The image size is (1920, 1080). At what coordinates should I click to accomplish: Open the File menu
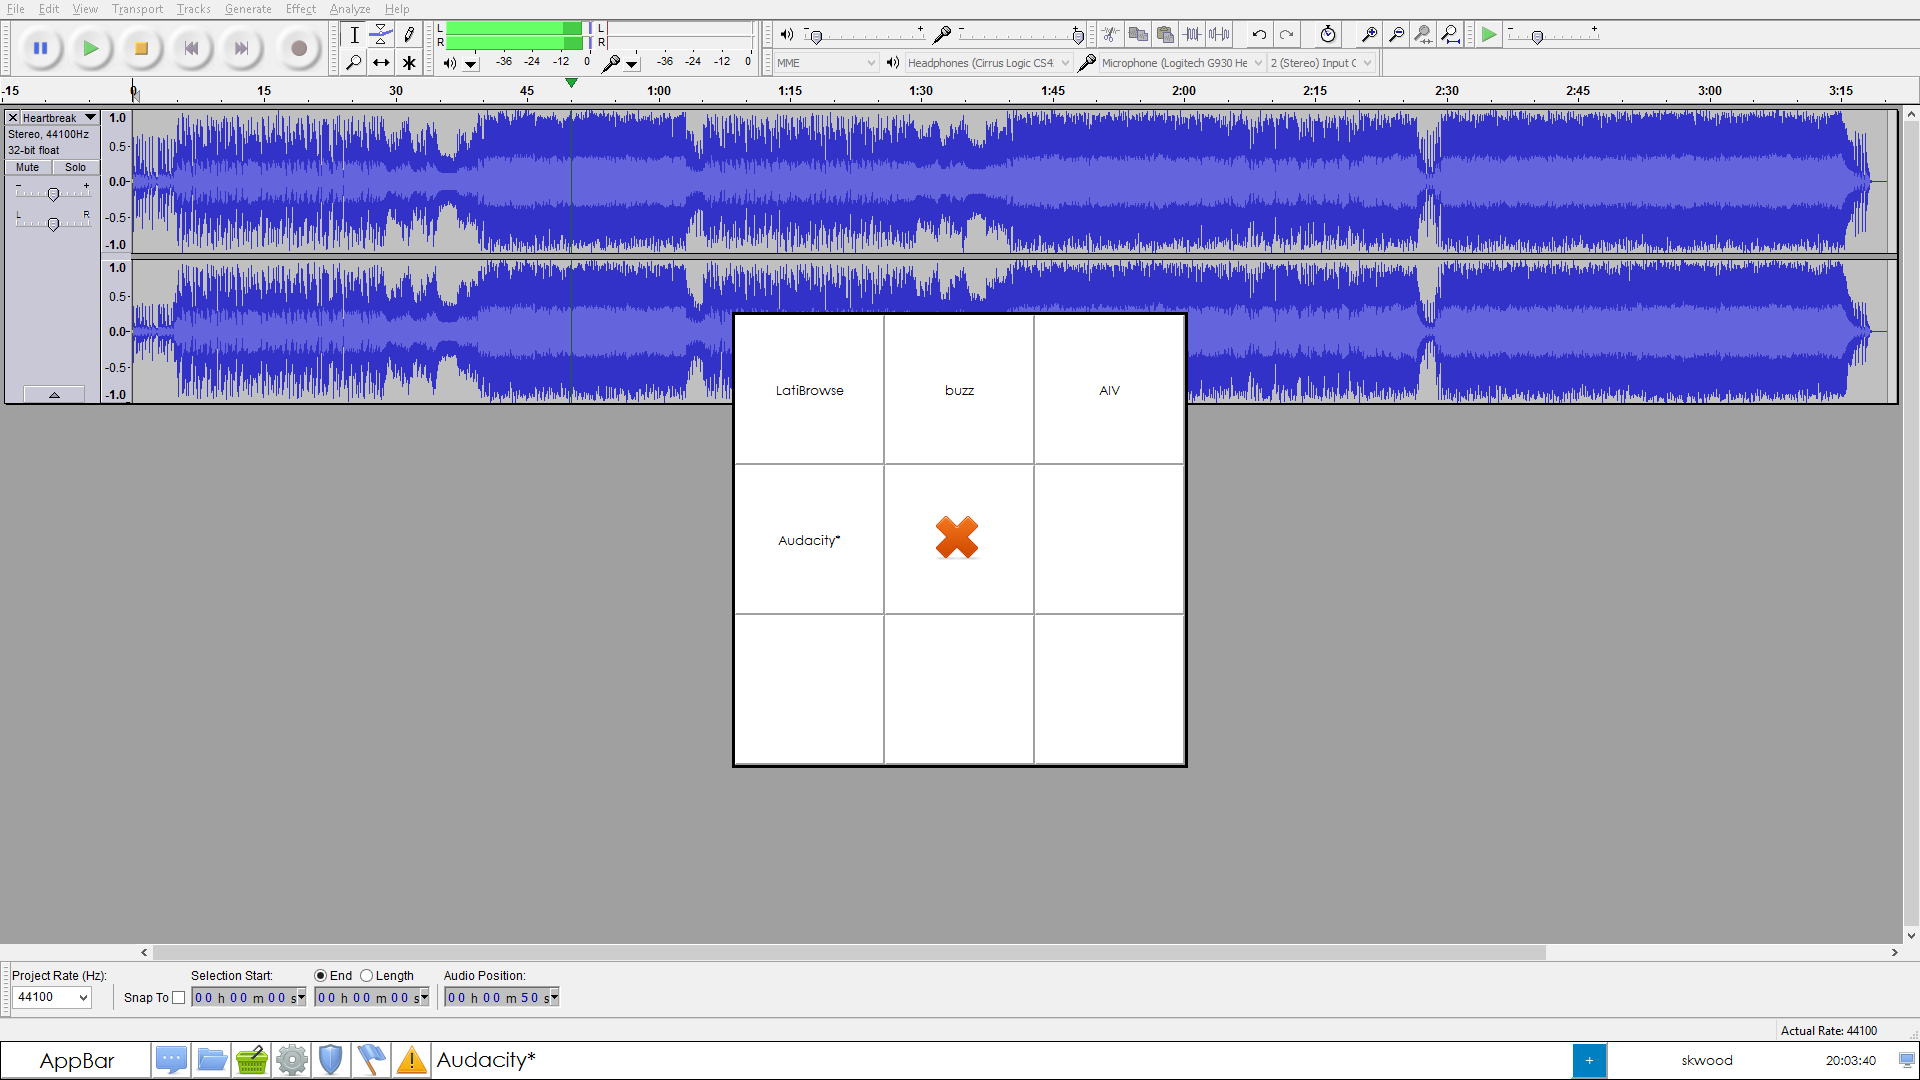click(x=16, y=9)
